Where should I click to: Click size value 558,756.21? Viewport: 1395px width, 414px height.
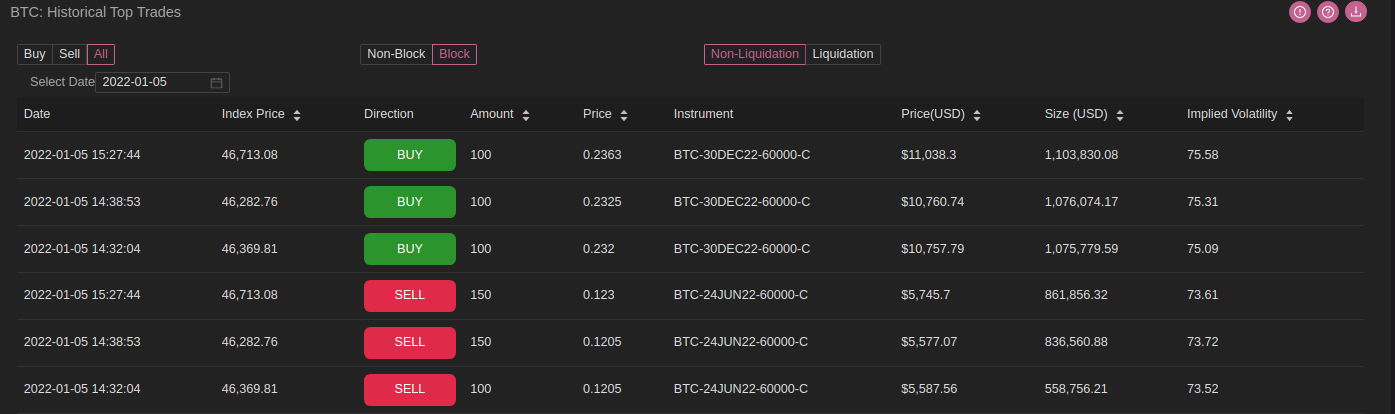tap(1076, 389)
